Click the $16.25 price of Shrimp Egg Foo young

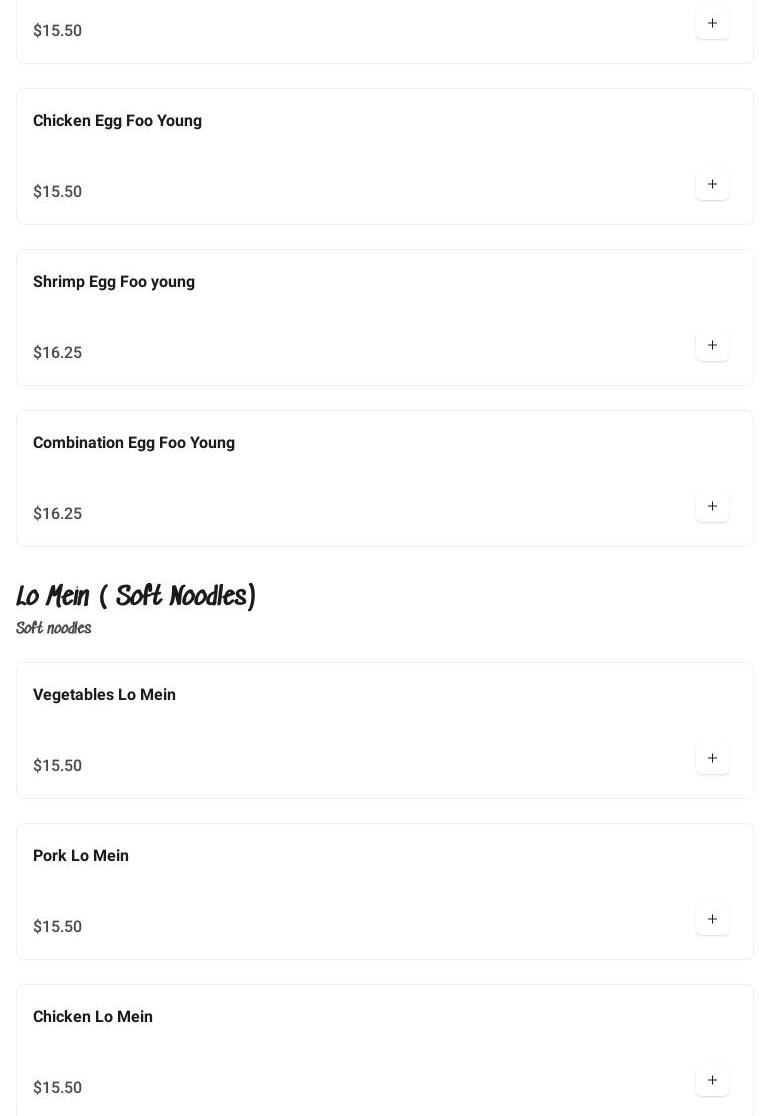[x=58, y=353]
